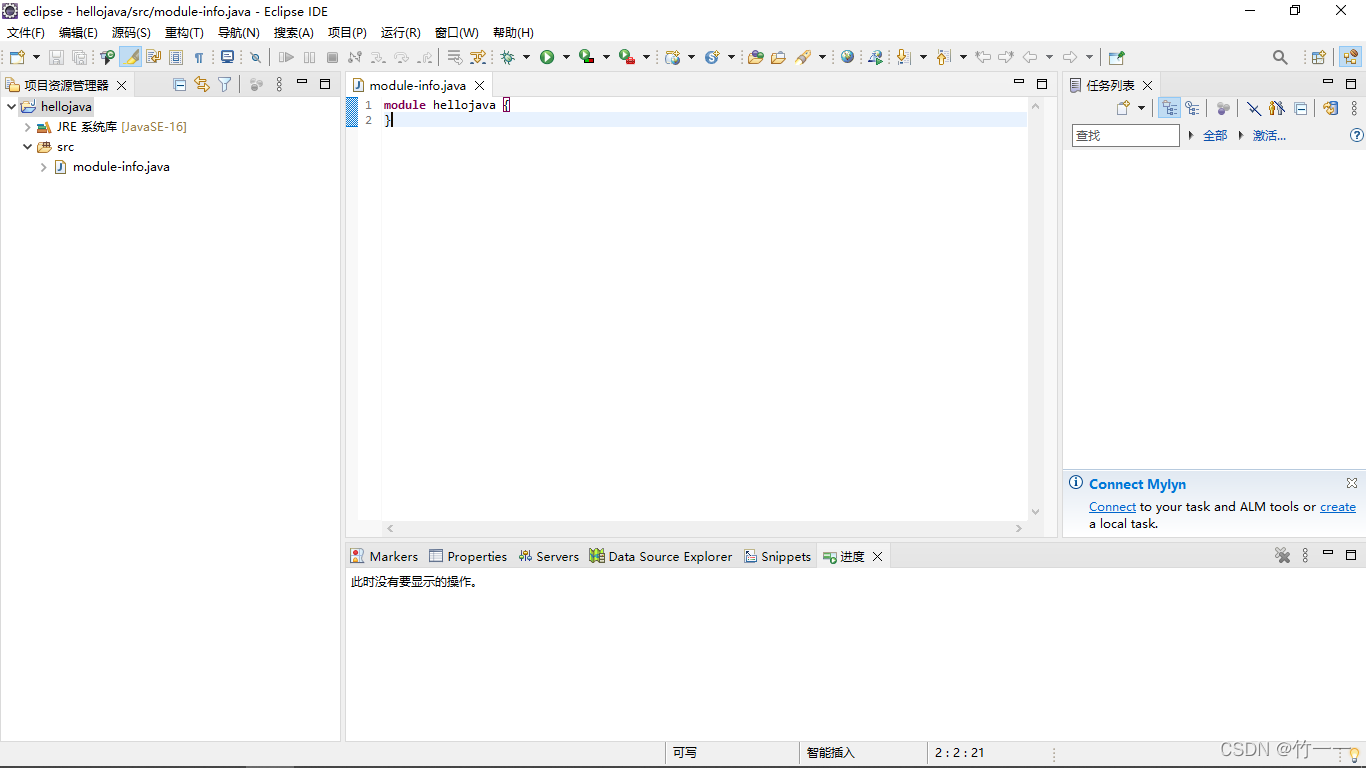The width and height of the screenshot is (1366, 768).
Task: Click the Connect link in Mylyn notice
Action: click(1112, 507)
